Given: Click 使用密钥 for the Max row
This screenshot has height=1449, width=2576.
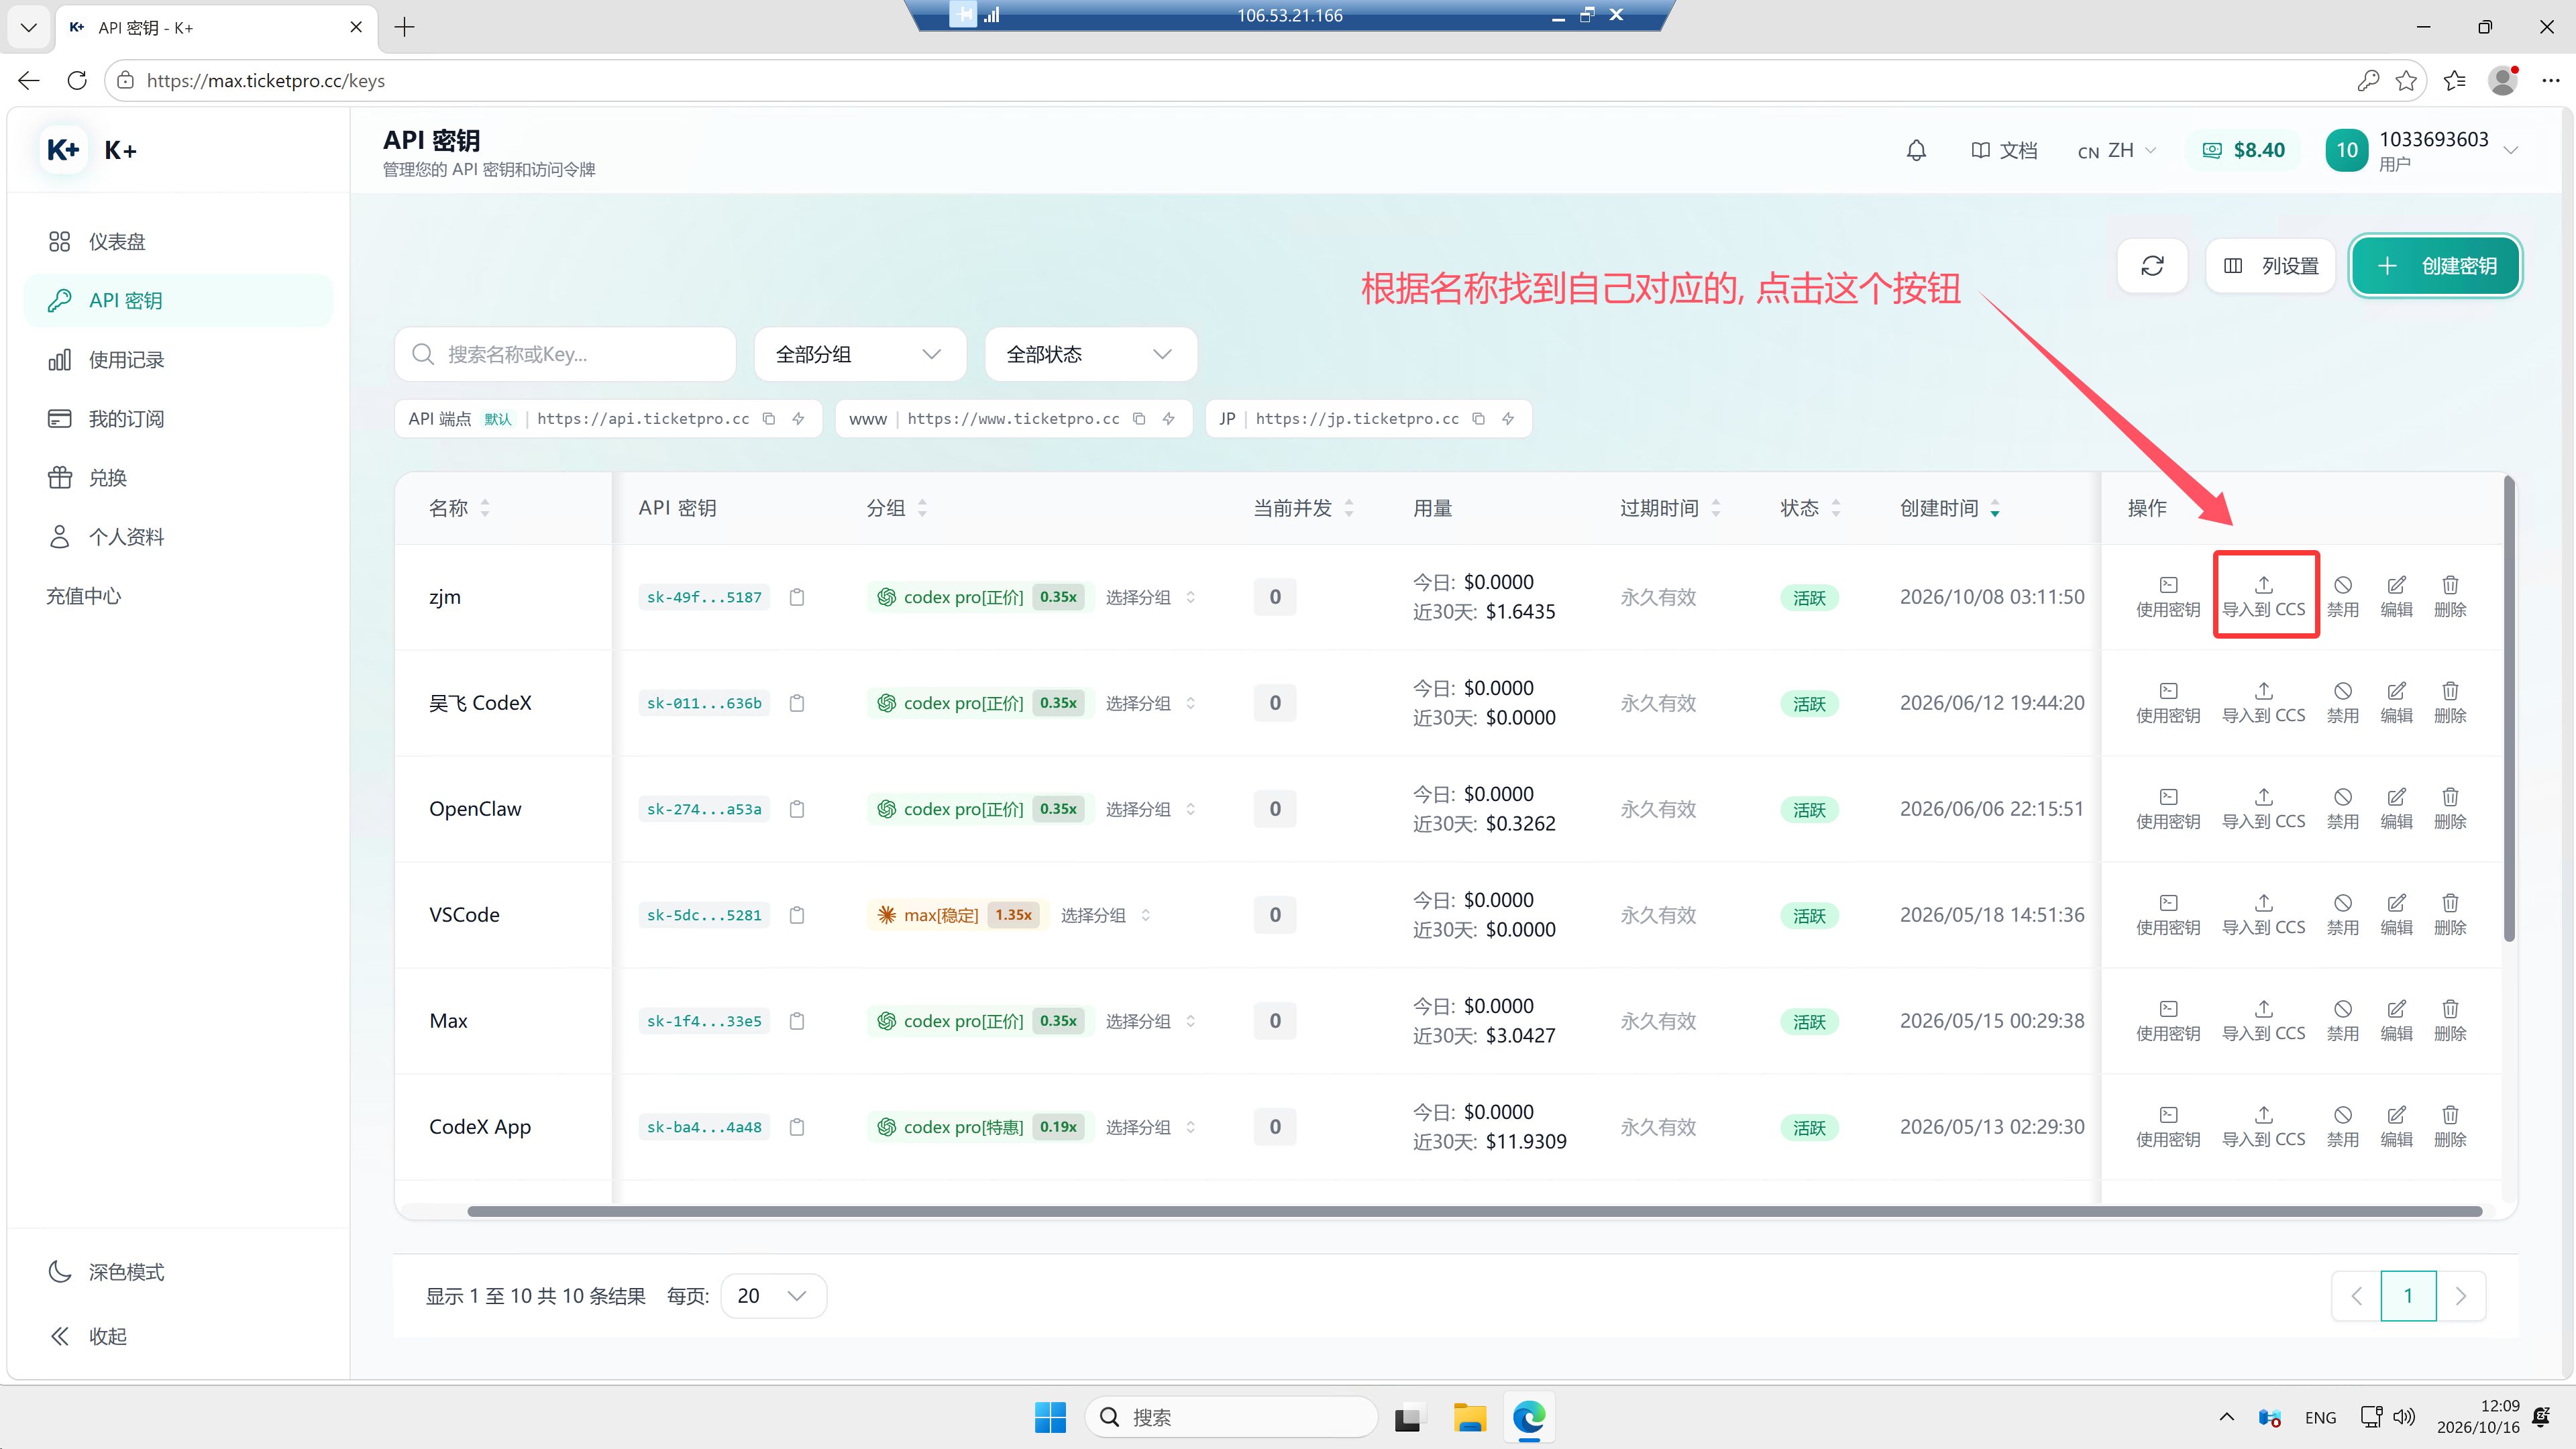Looking at the screenshot, I should pyautogui.click(x=2168, y=1021).
